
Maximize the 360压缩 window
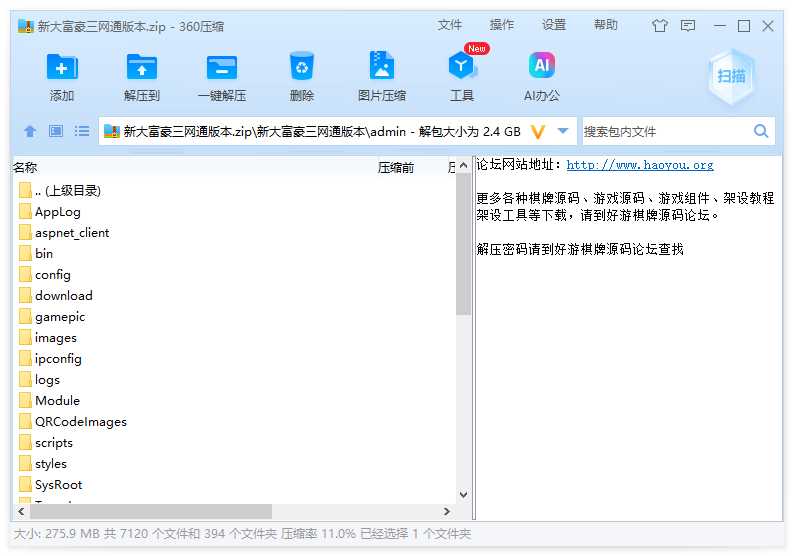[743, 25]
